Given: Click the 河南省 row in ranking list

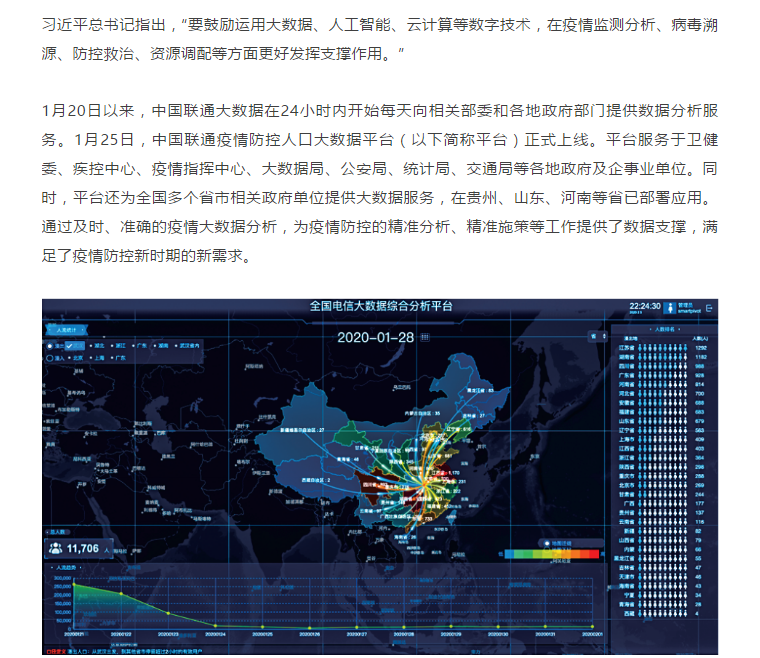Looking at the screenshot, I should pyautogui.click(x=663, y=385).
